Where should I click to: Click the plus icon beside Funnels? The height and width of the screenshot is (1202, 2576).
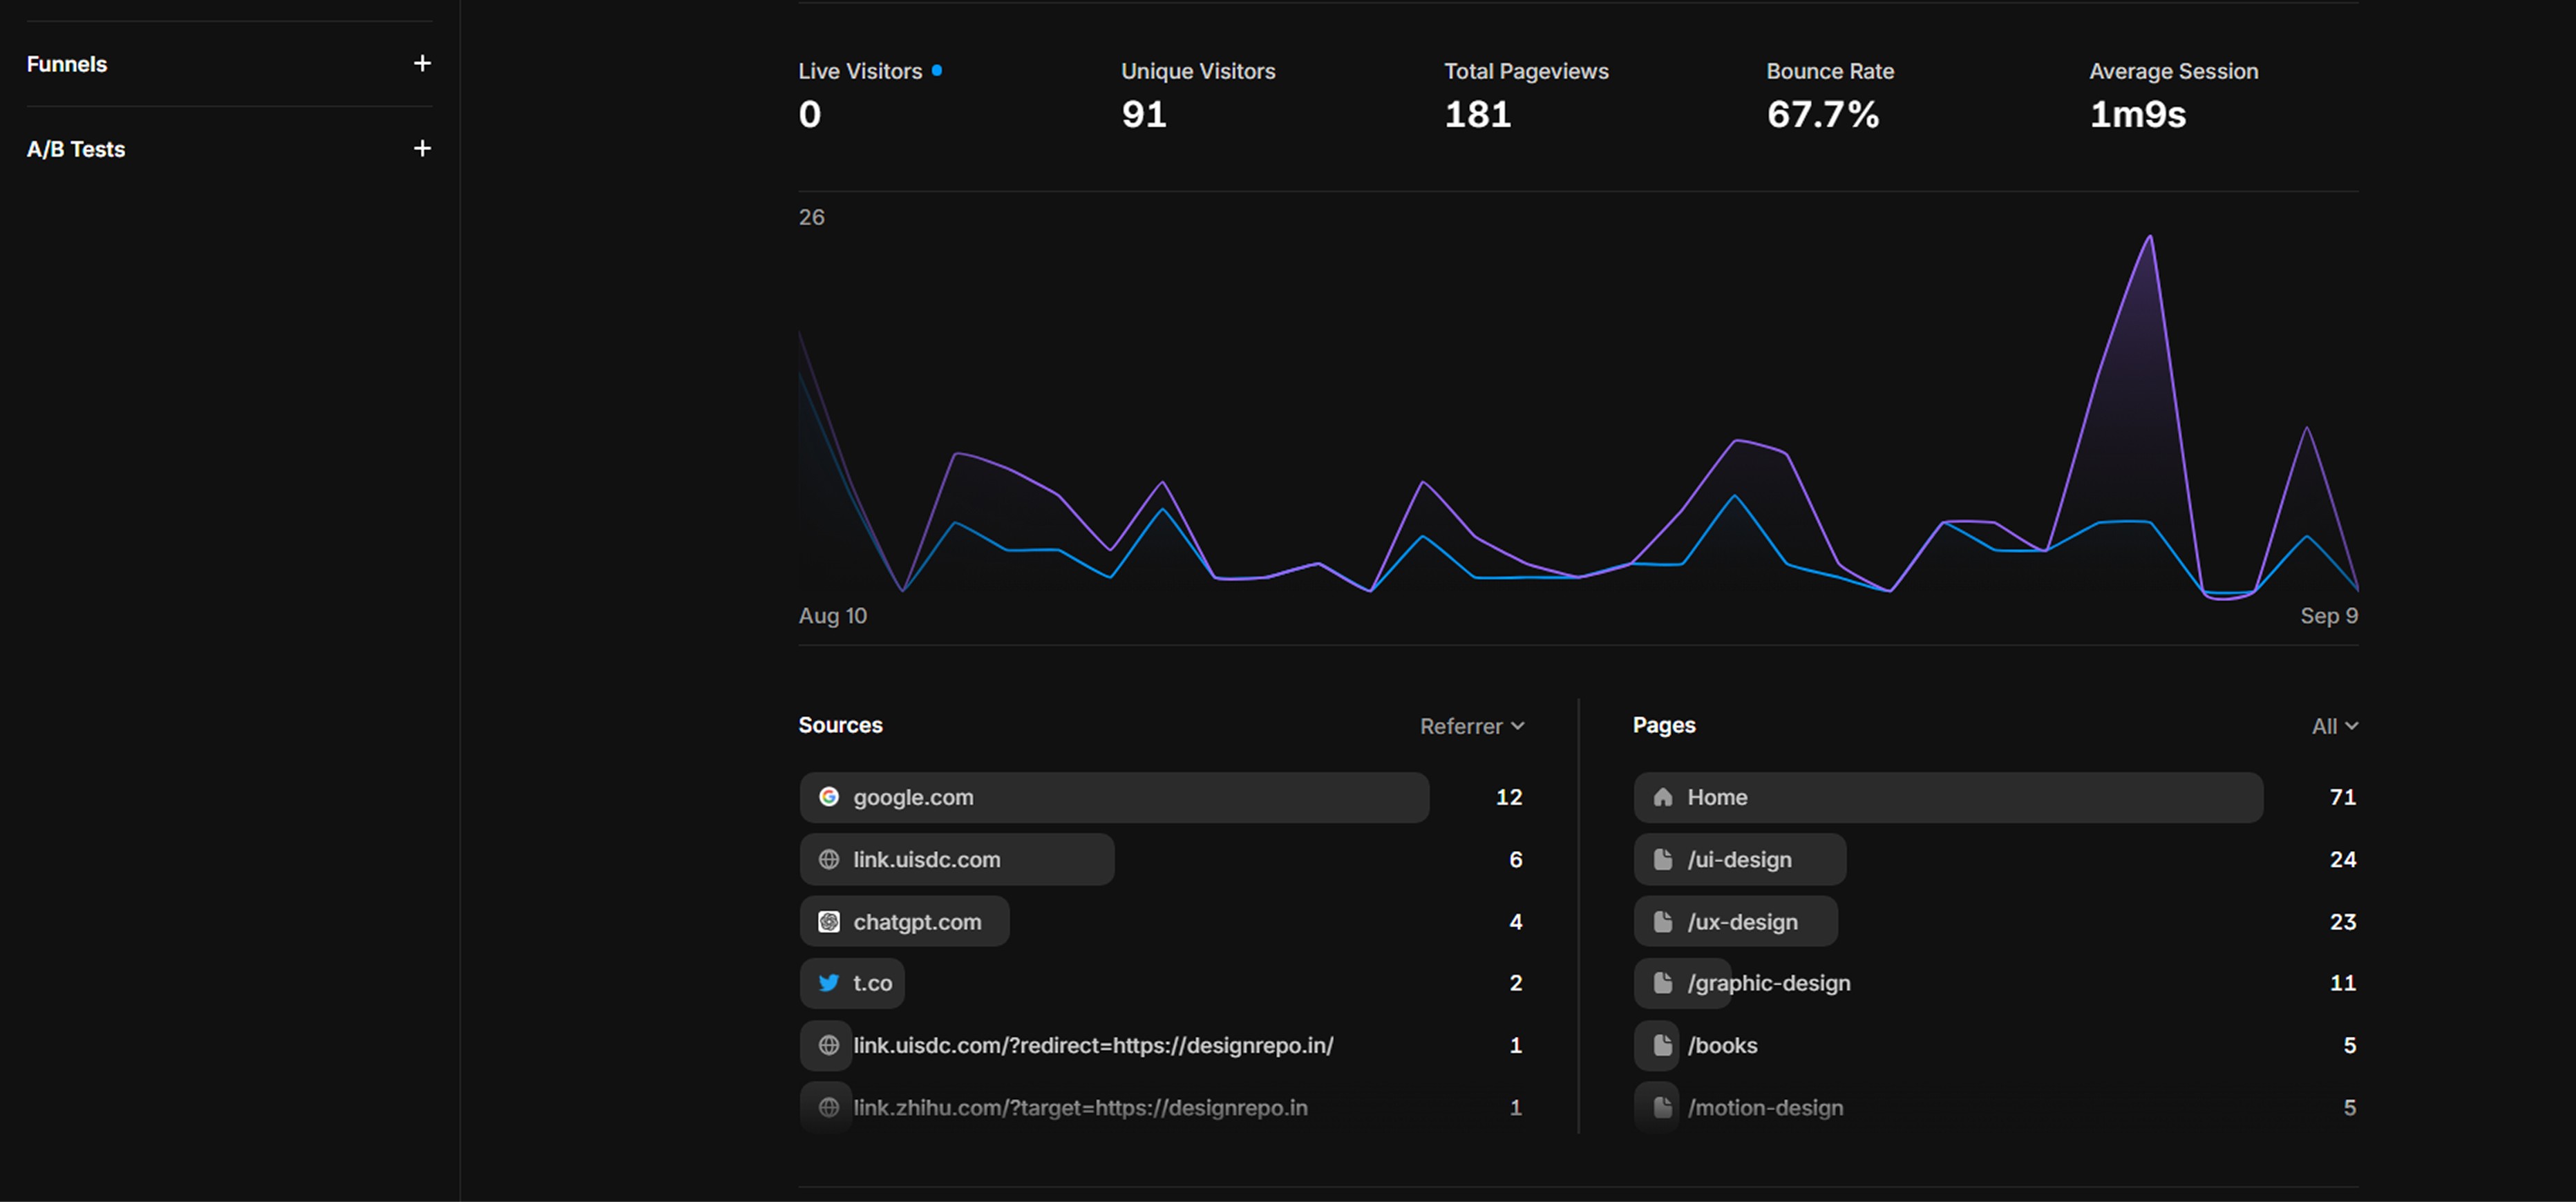tap(422, 64)
